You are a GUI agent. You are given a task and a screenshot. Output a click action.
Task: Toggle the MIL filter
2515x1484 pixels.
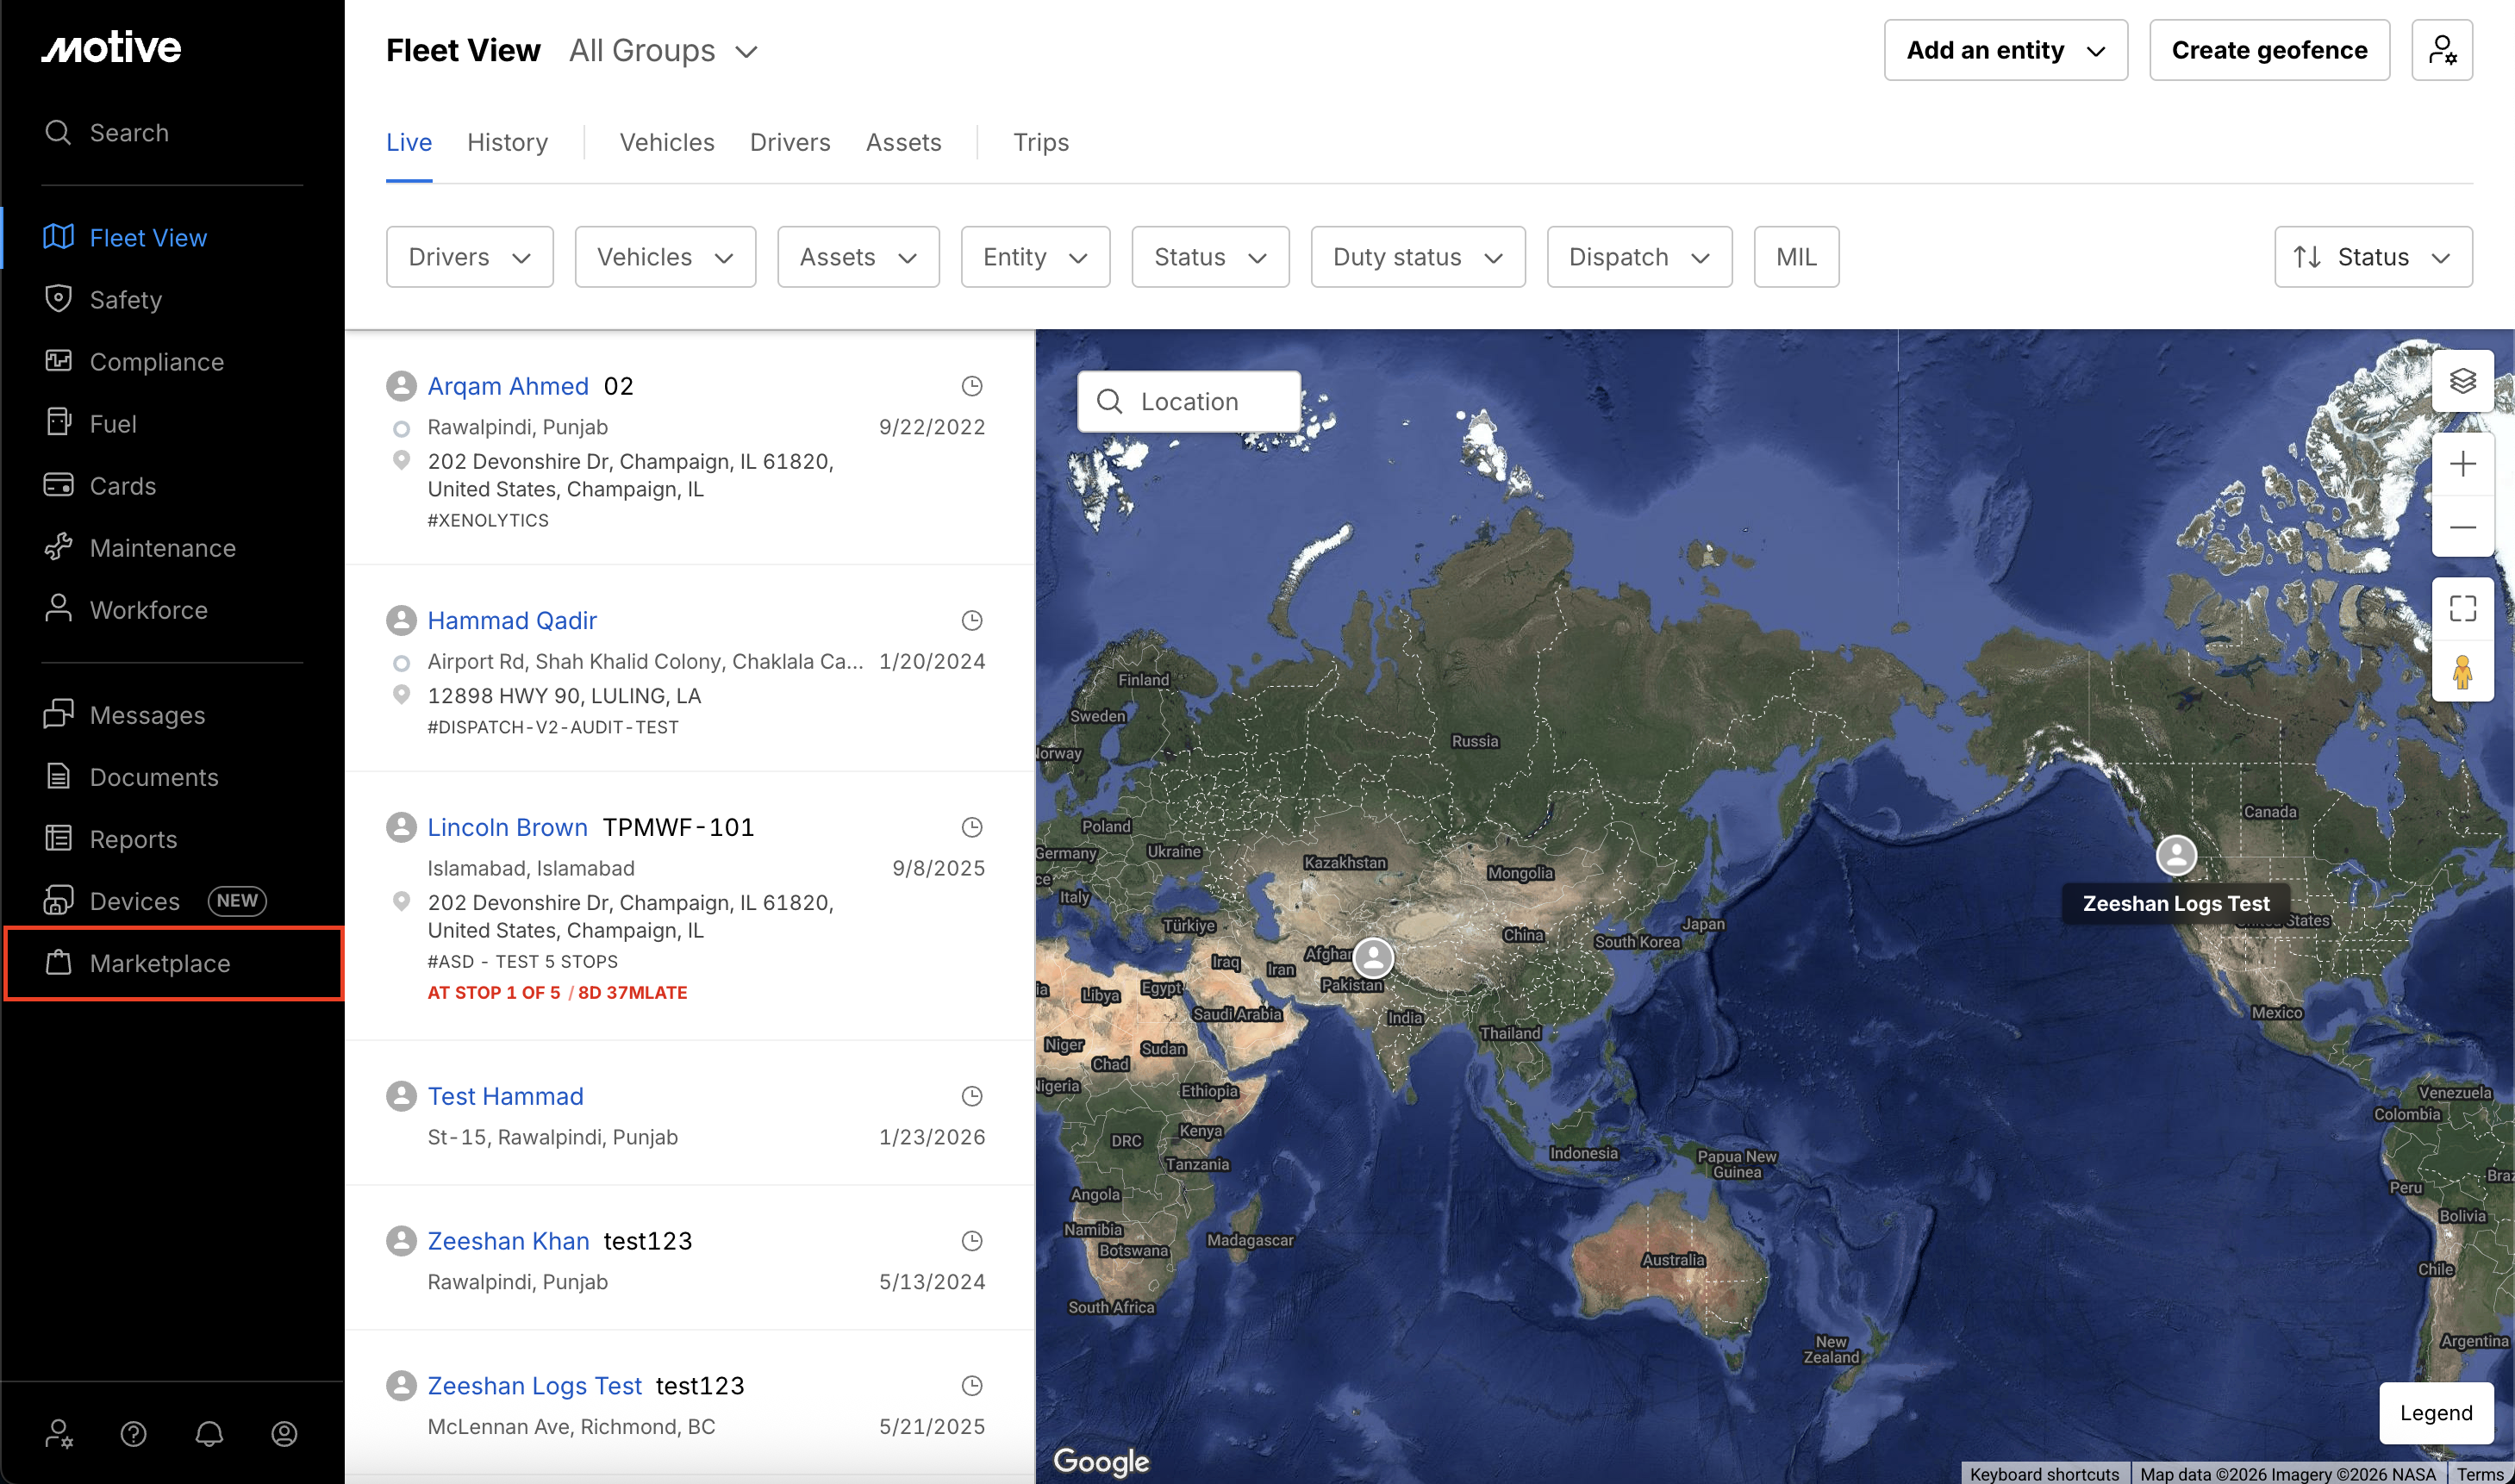pyautogui.click(x=1795, y=257)
